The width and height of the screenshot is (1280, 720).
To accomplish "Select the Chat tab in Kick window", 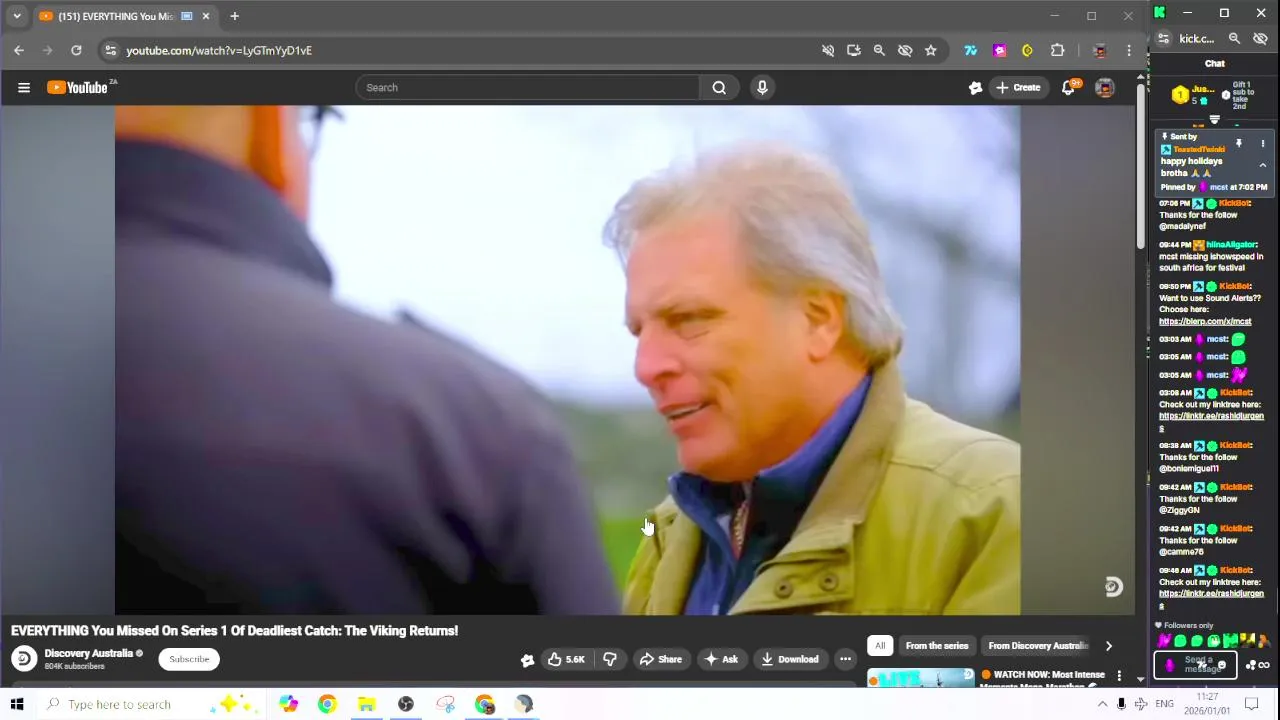I will [1214, 63].
